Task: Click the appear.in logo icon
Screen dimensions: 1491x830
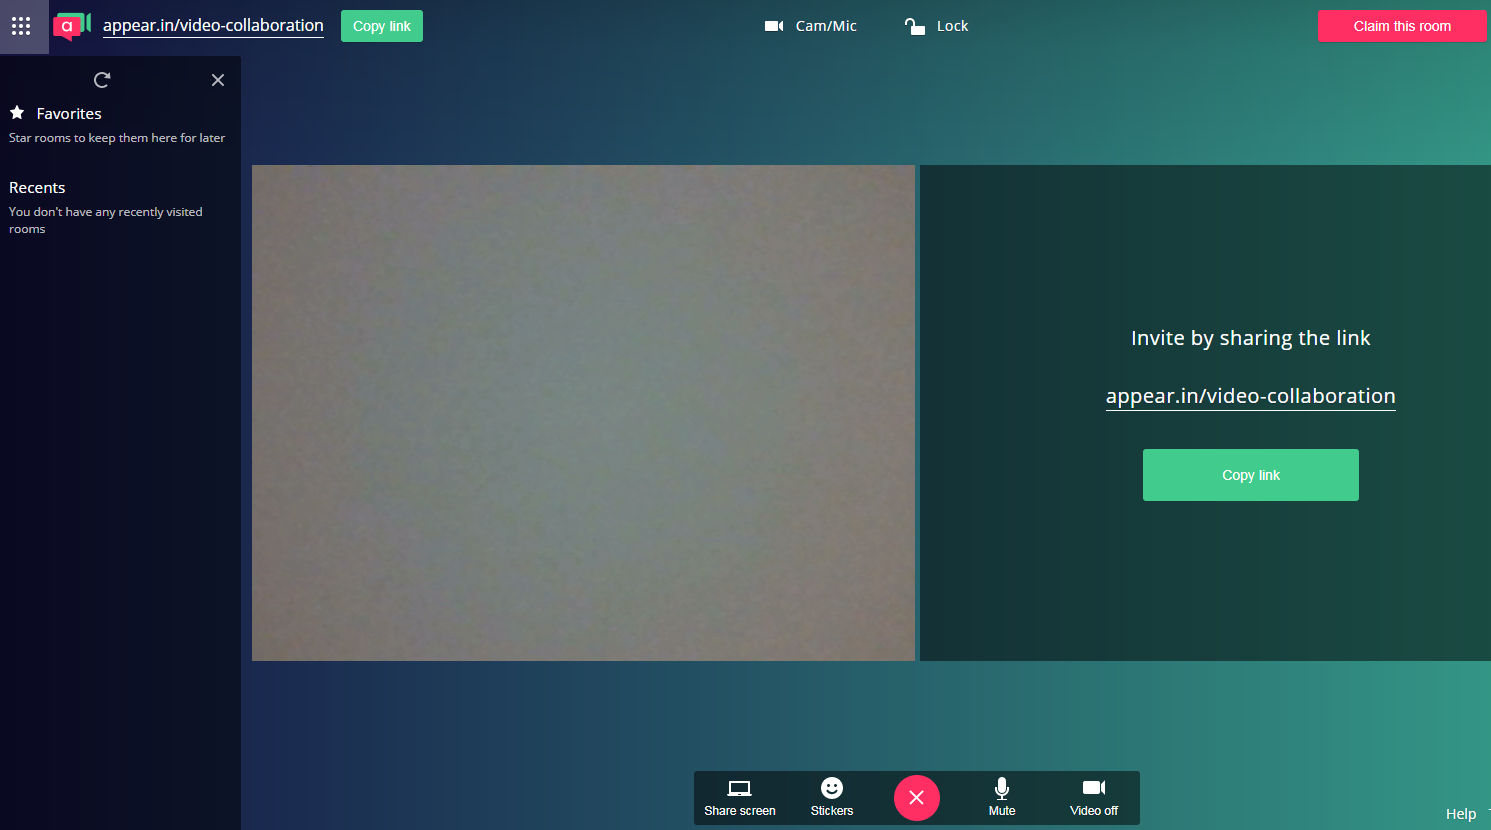Action: click(72, 26)
